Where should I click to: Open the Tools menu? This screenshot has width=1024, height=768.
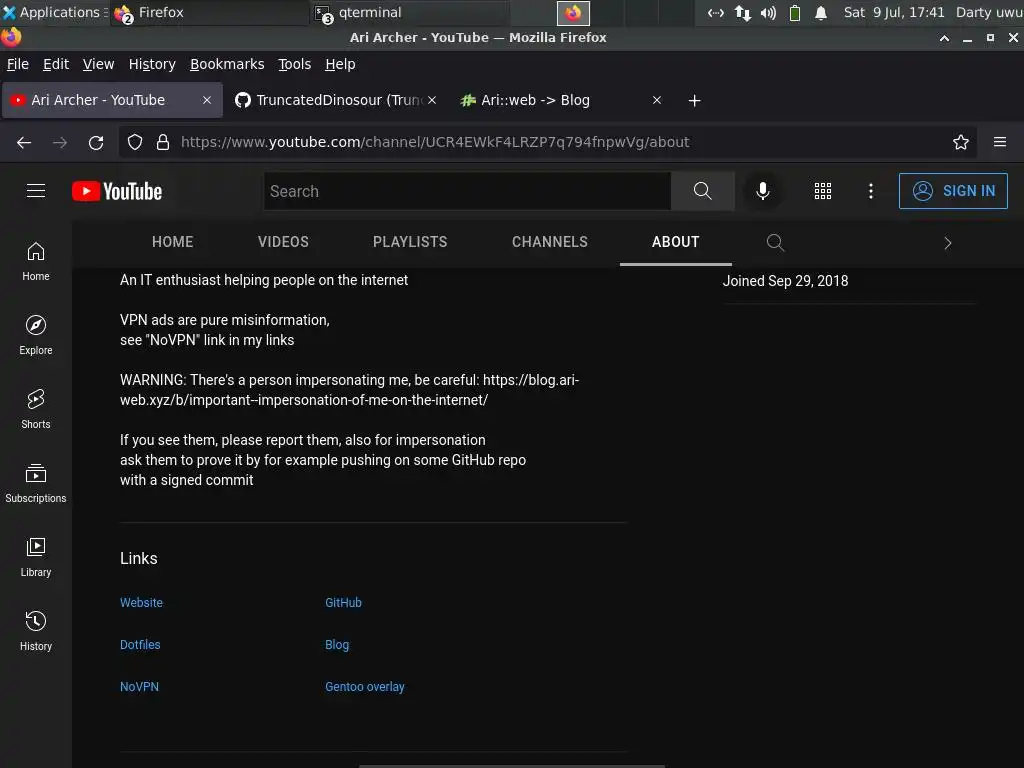tap(295, 64)
